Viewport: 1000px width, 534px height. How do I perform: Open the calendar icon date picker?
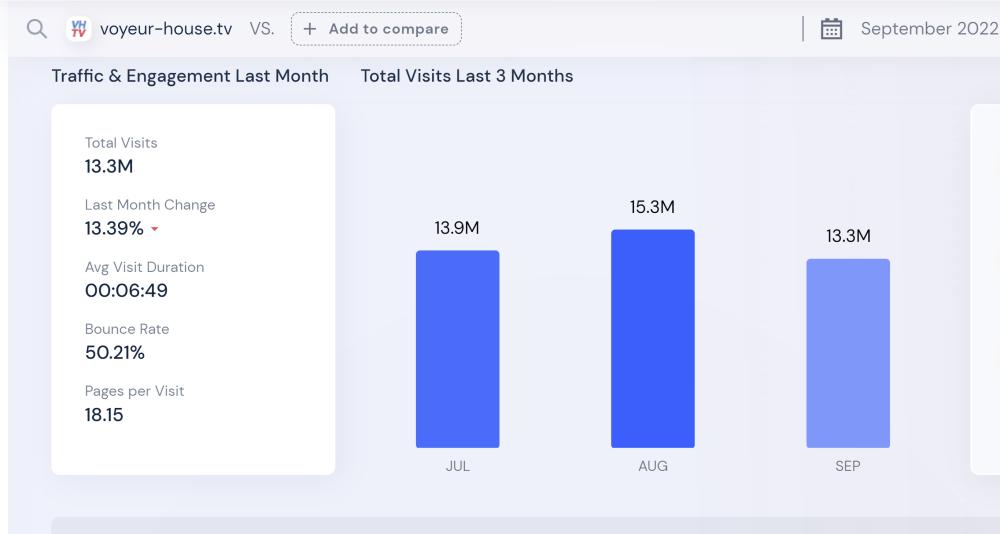tap(831, 29)
